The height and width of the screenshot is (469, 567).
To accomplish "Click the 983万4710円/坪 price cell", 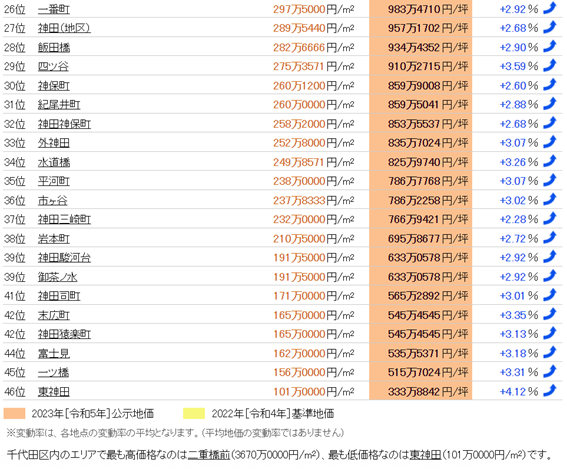I will click(421, 9).
